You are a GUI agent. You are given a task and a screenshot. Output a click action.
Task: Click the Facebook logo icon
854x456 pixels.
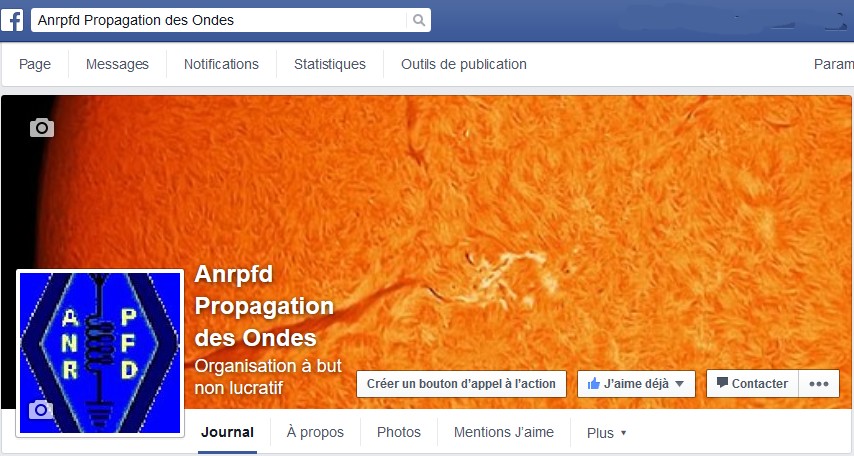[x=12, y=20]
